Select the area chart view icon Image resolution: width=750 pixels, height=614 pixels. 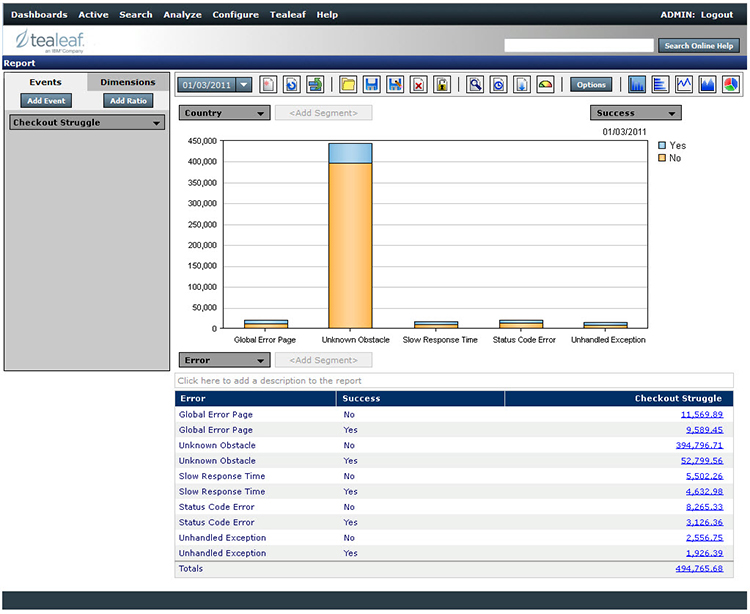pyautogui.click(x=708, y=85)
